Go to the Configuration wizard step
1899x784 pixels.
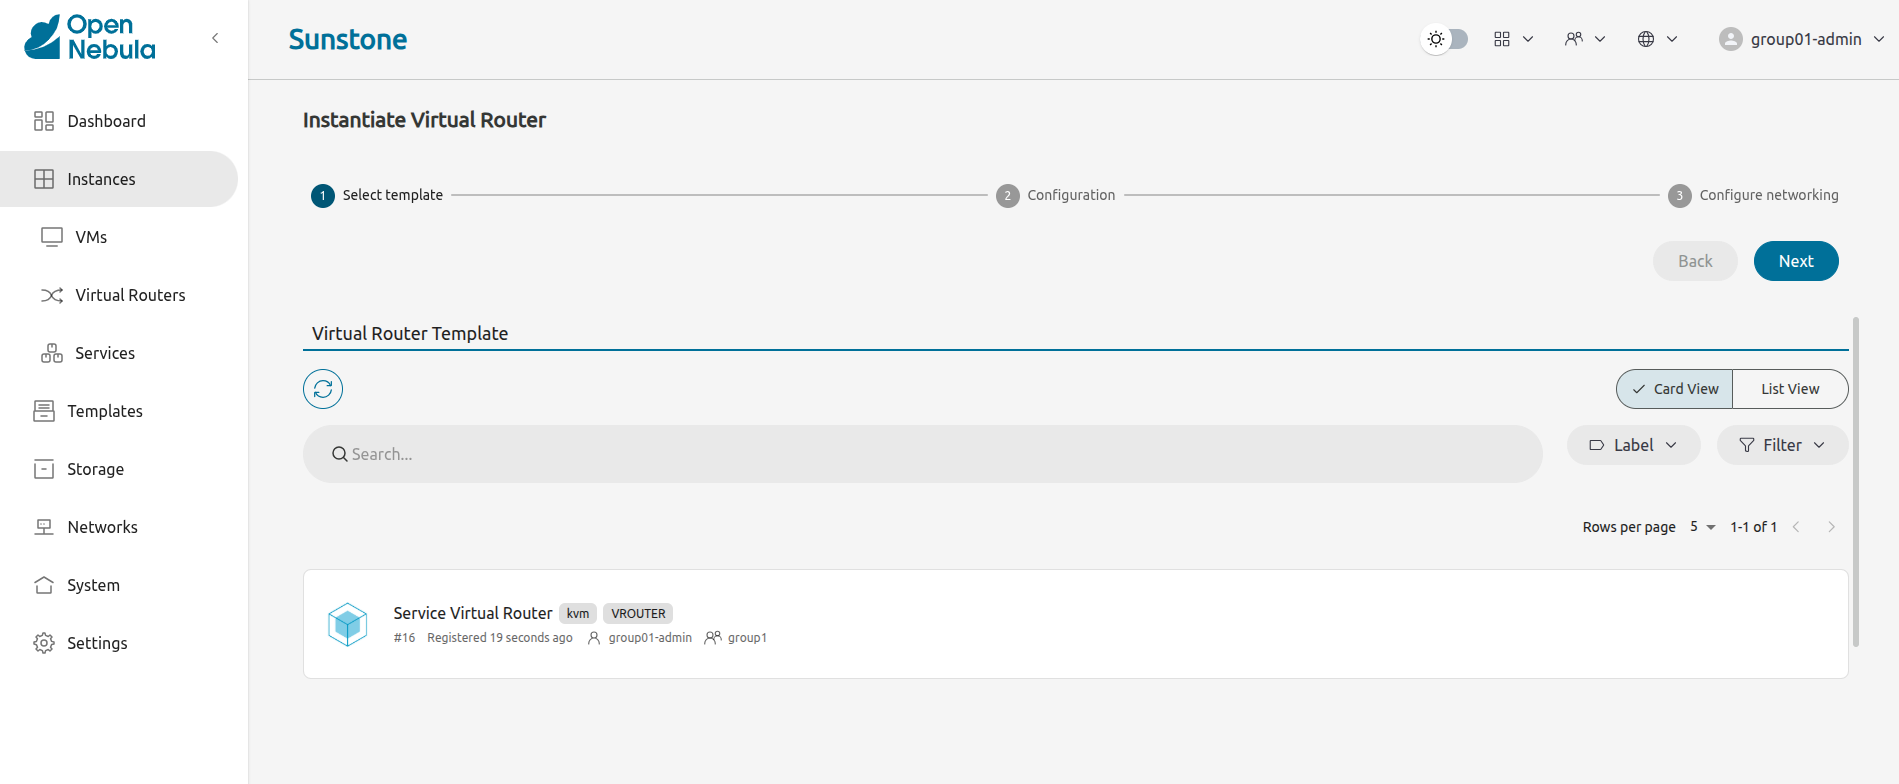pyautogui.click(x=1056, y=195)
